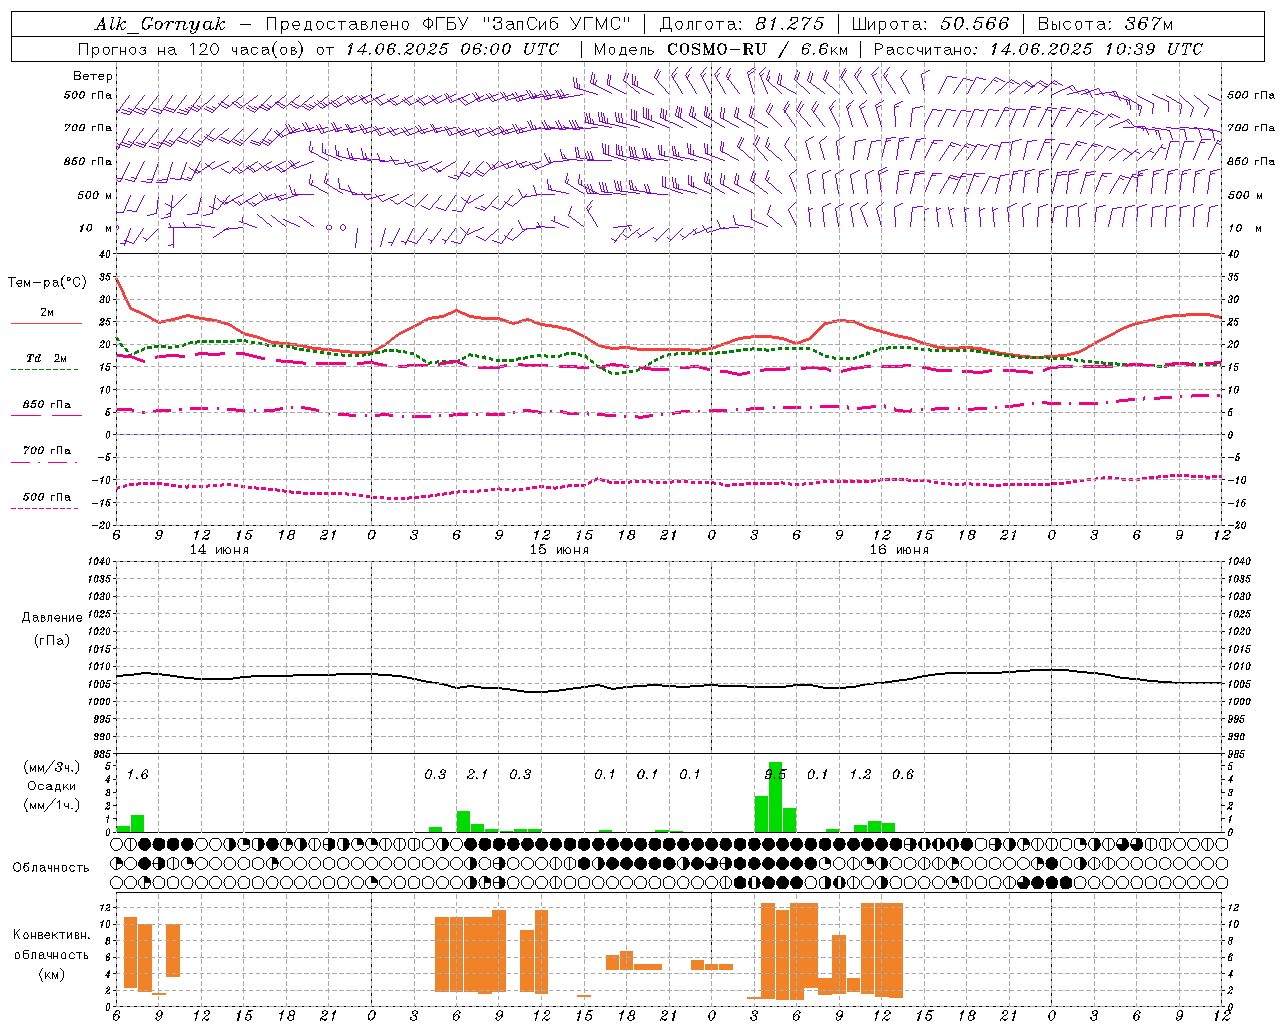
Task: Click the '(мм/1ч.)' precipitation unit label
Action: [52, 805]
